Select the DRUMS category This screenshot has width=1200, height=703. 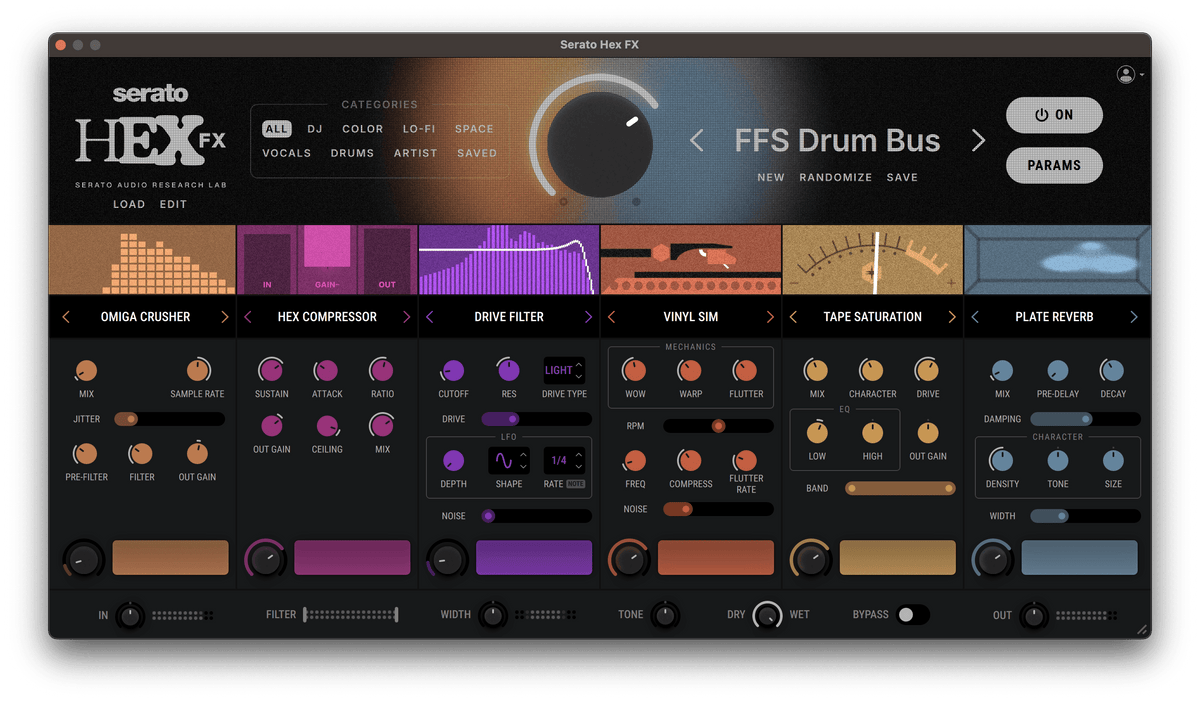[x=352, y=153]
